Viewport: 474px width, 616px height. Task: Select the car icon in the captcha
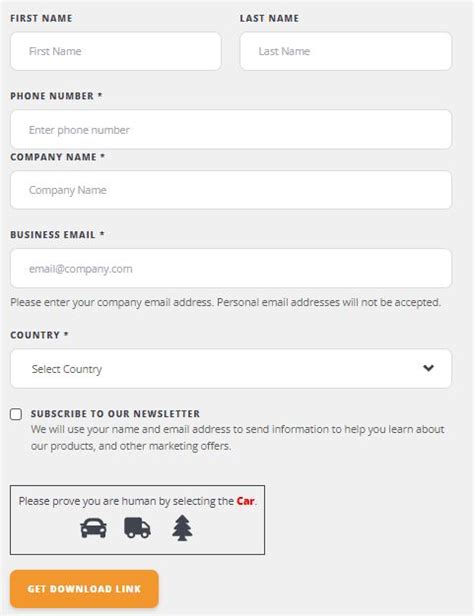click(93, 528)
